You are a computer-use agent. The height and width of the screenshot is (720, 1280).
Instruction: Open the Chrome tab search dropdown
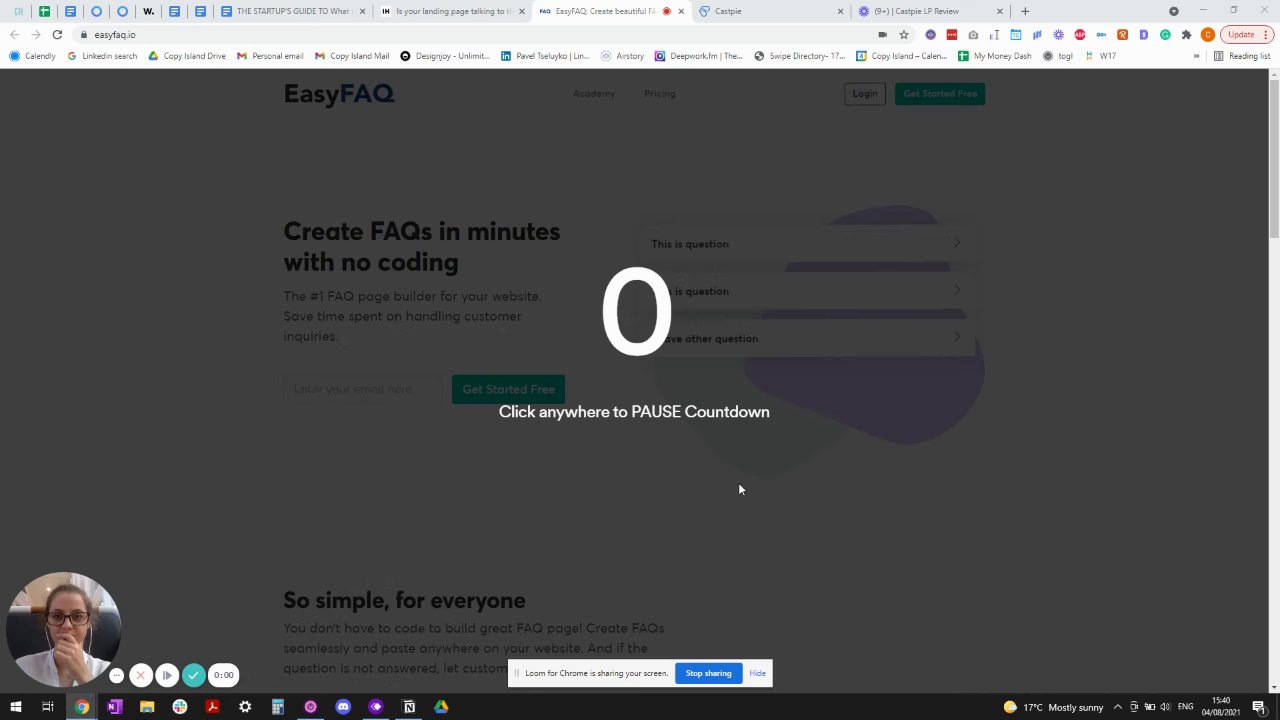click(x=1174, y=11)
